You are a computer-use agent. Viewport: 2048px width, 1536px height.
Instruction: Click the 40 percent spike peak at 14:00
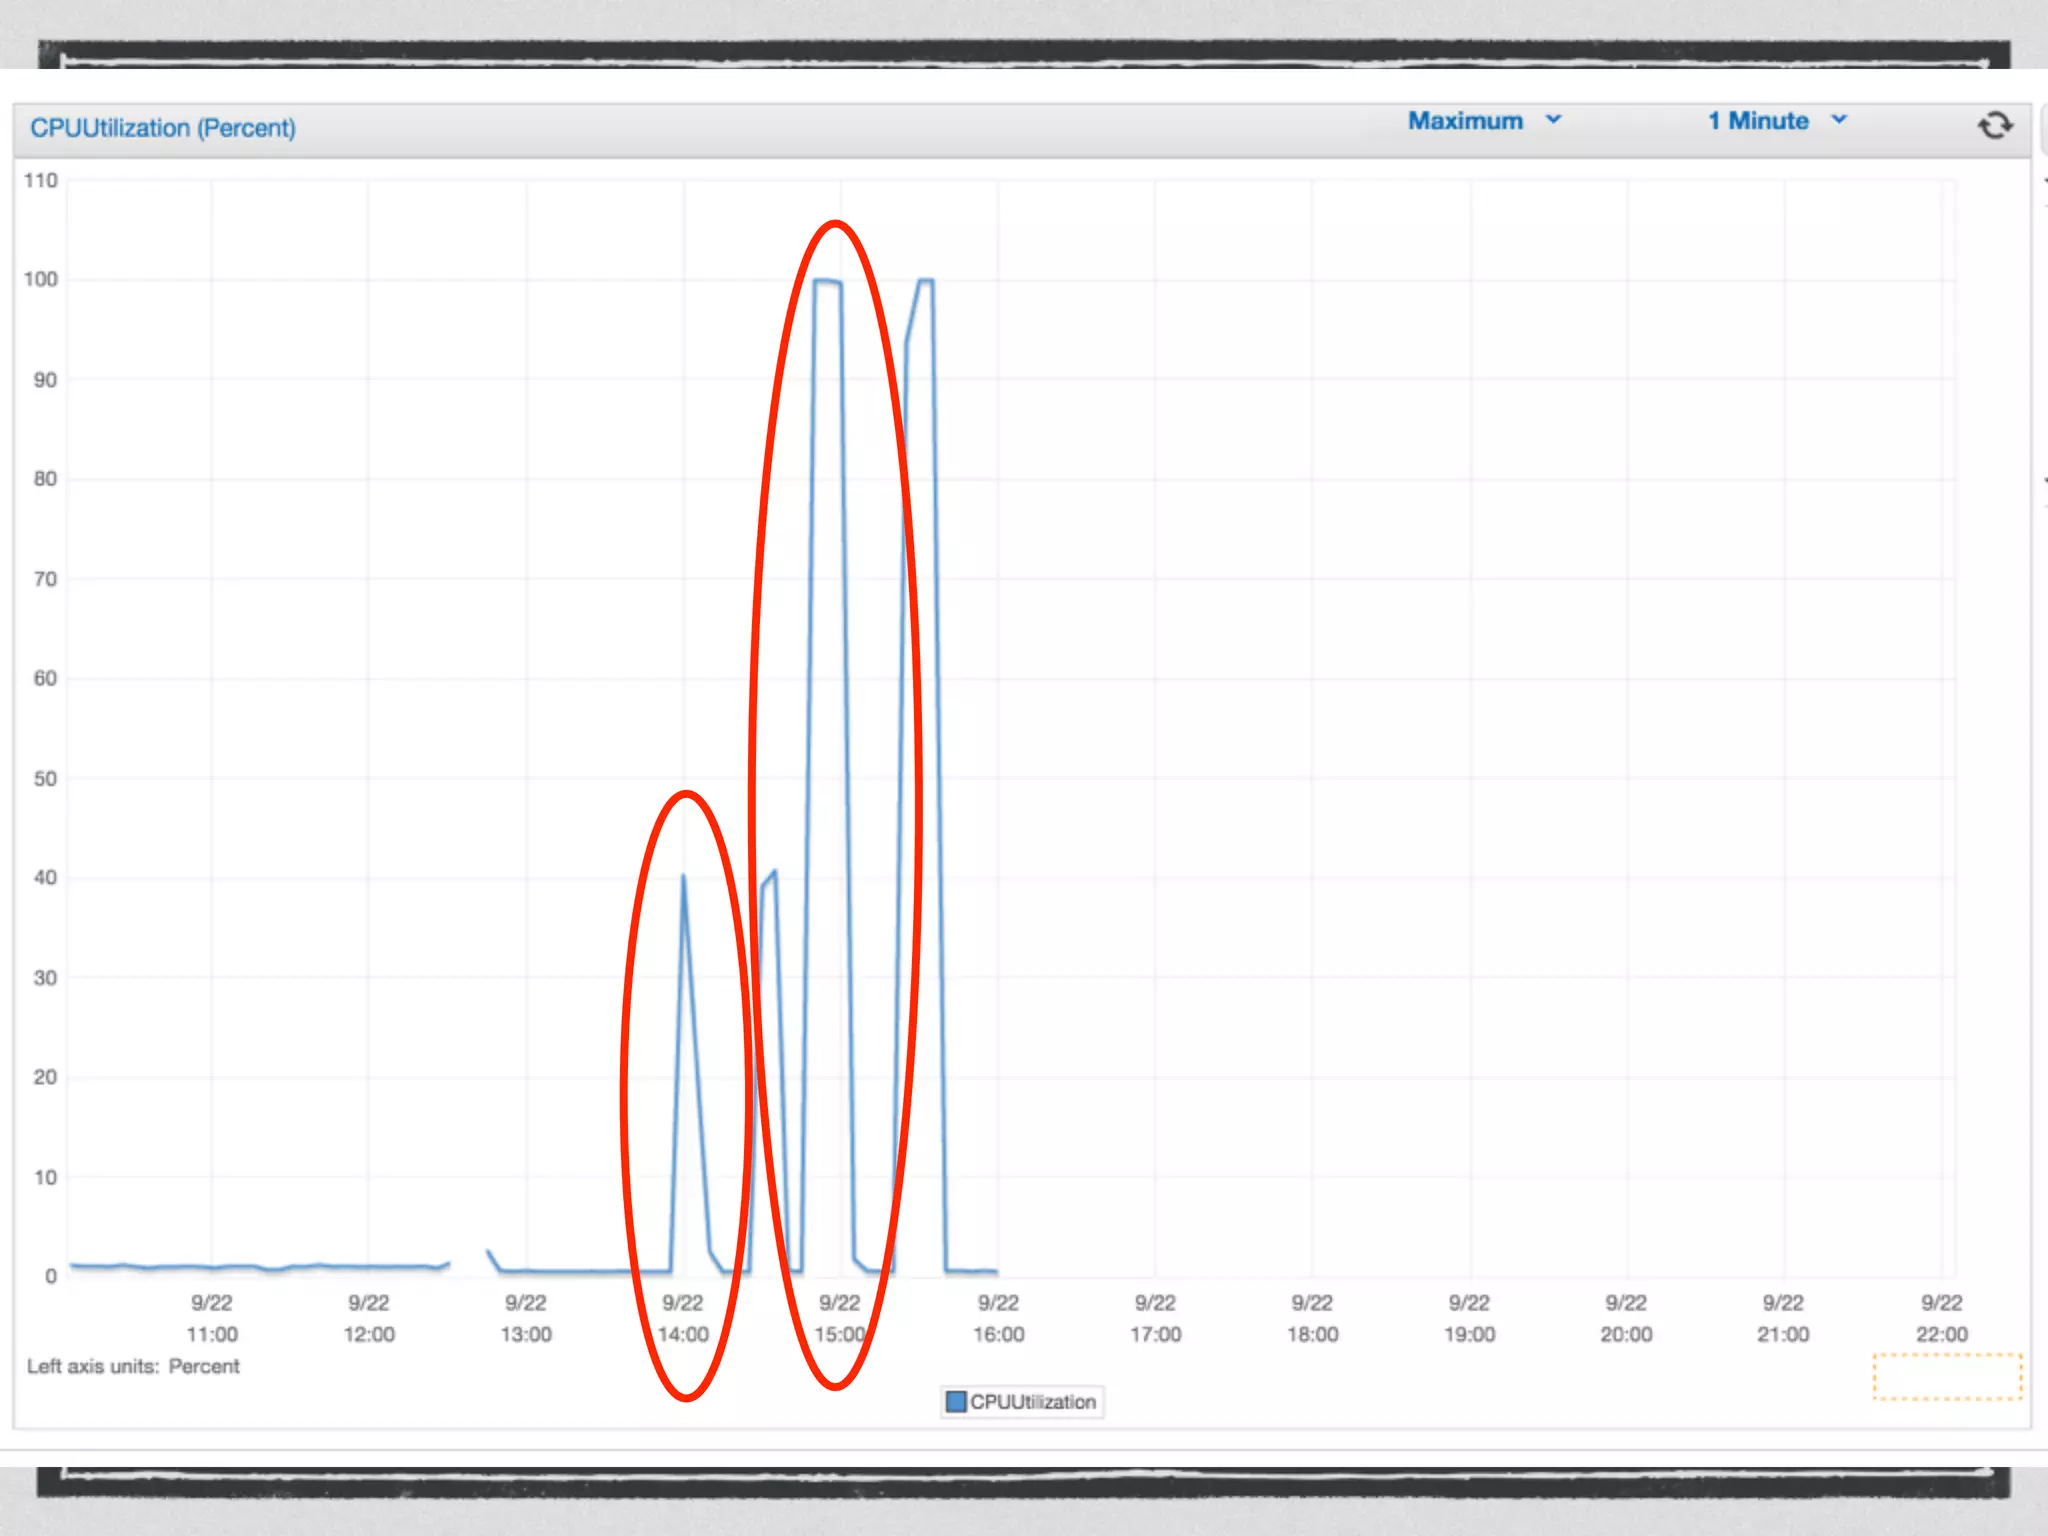click(x=683, y=877)
